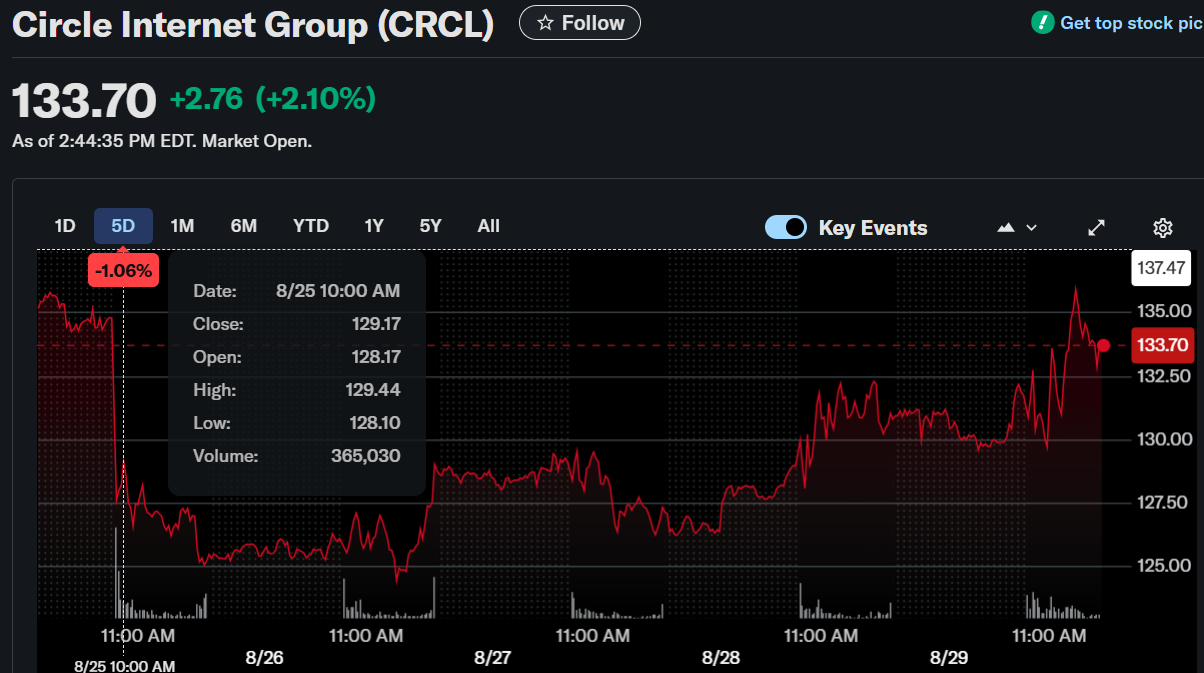Follow Circle Internet Group stock
Image resolution: width=1204 pixels, height=673 pixels.
click(580, 23)
